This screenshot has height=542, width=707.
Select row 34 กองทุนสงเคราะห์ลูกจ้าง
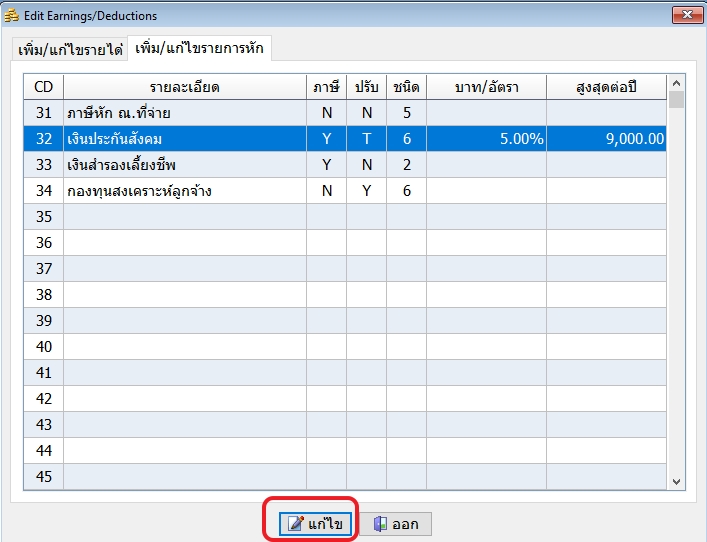click(184, 191)
